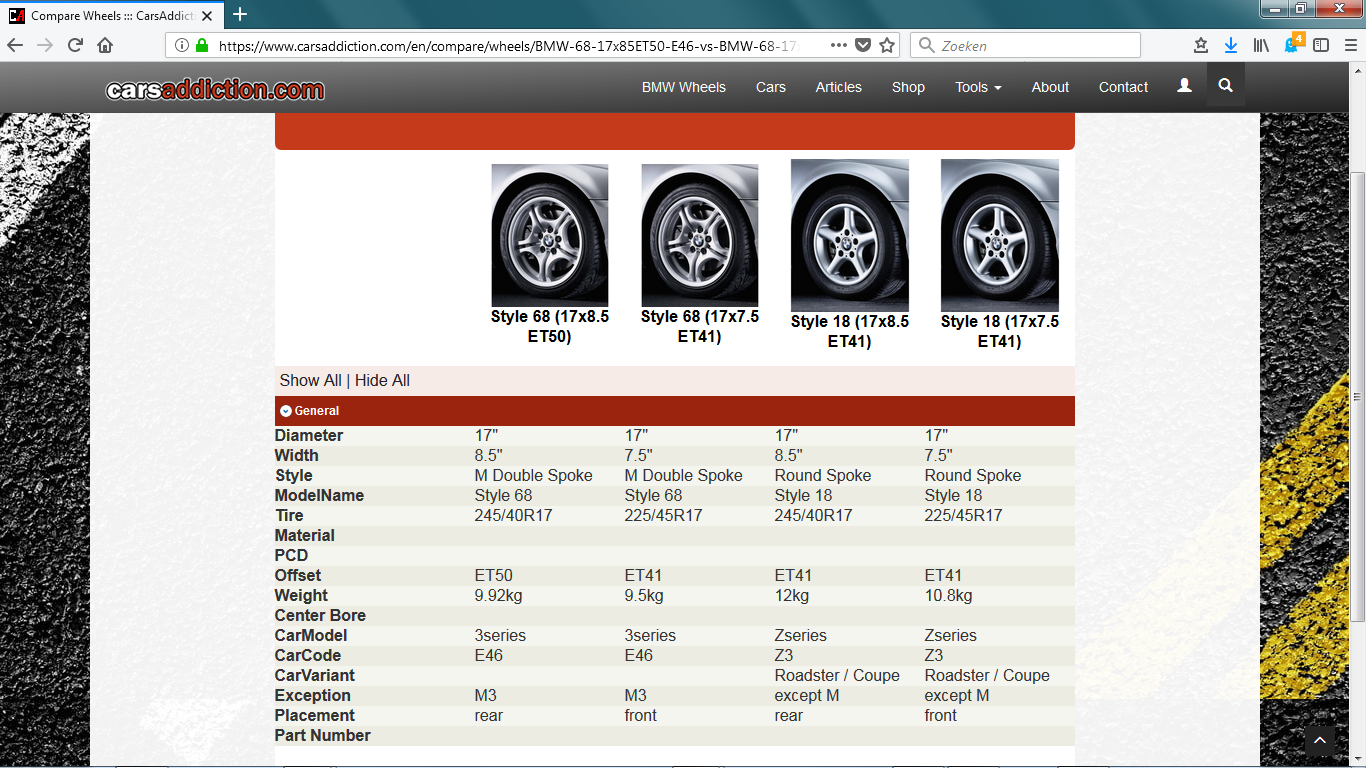Open the Firefox hamburger menu
The height and width of the screenshot is (768, 1366).
coord(1351,45)
